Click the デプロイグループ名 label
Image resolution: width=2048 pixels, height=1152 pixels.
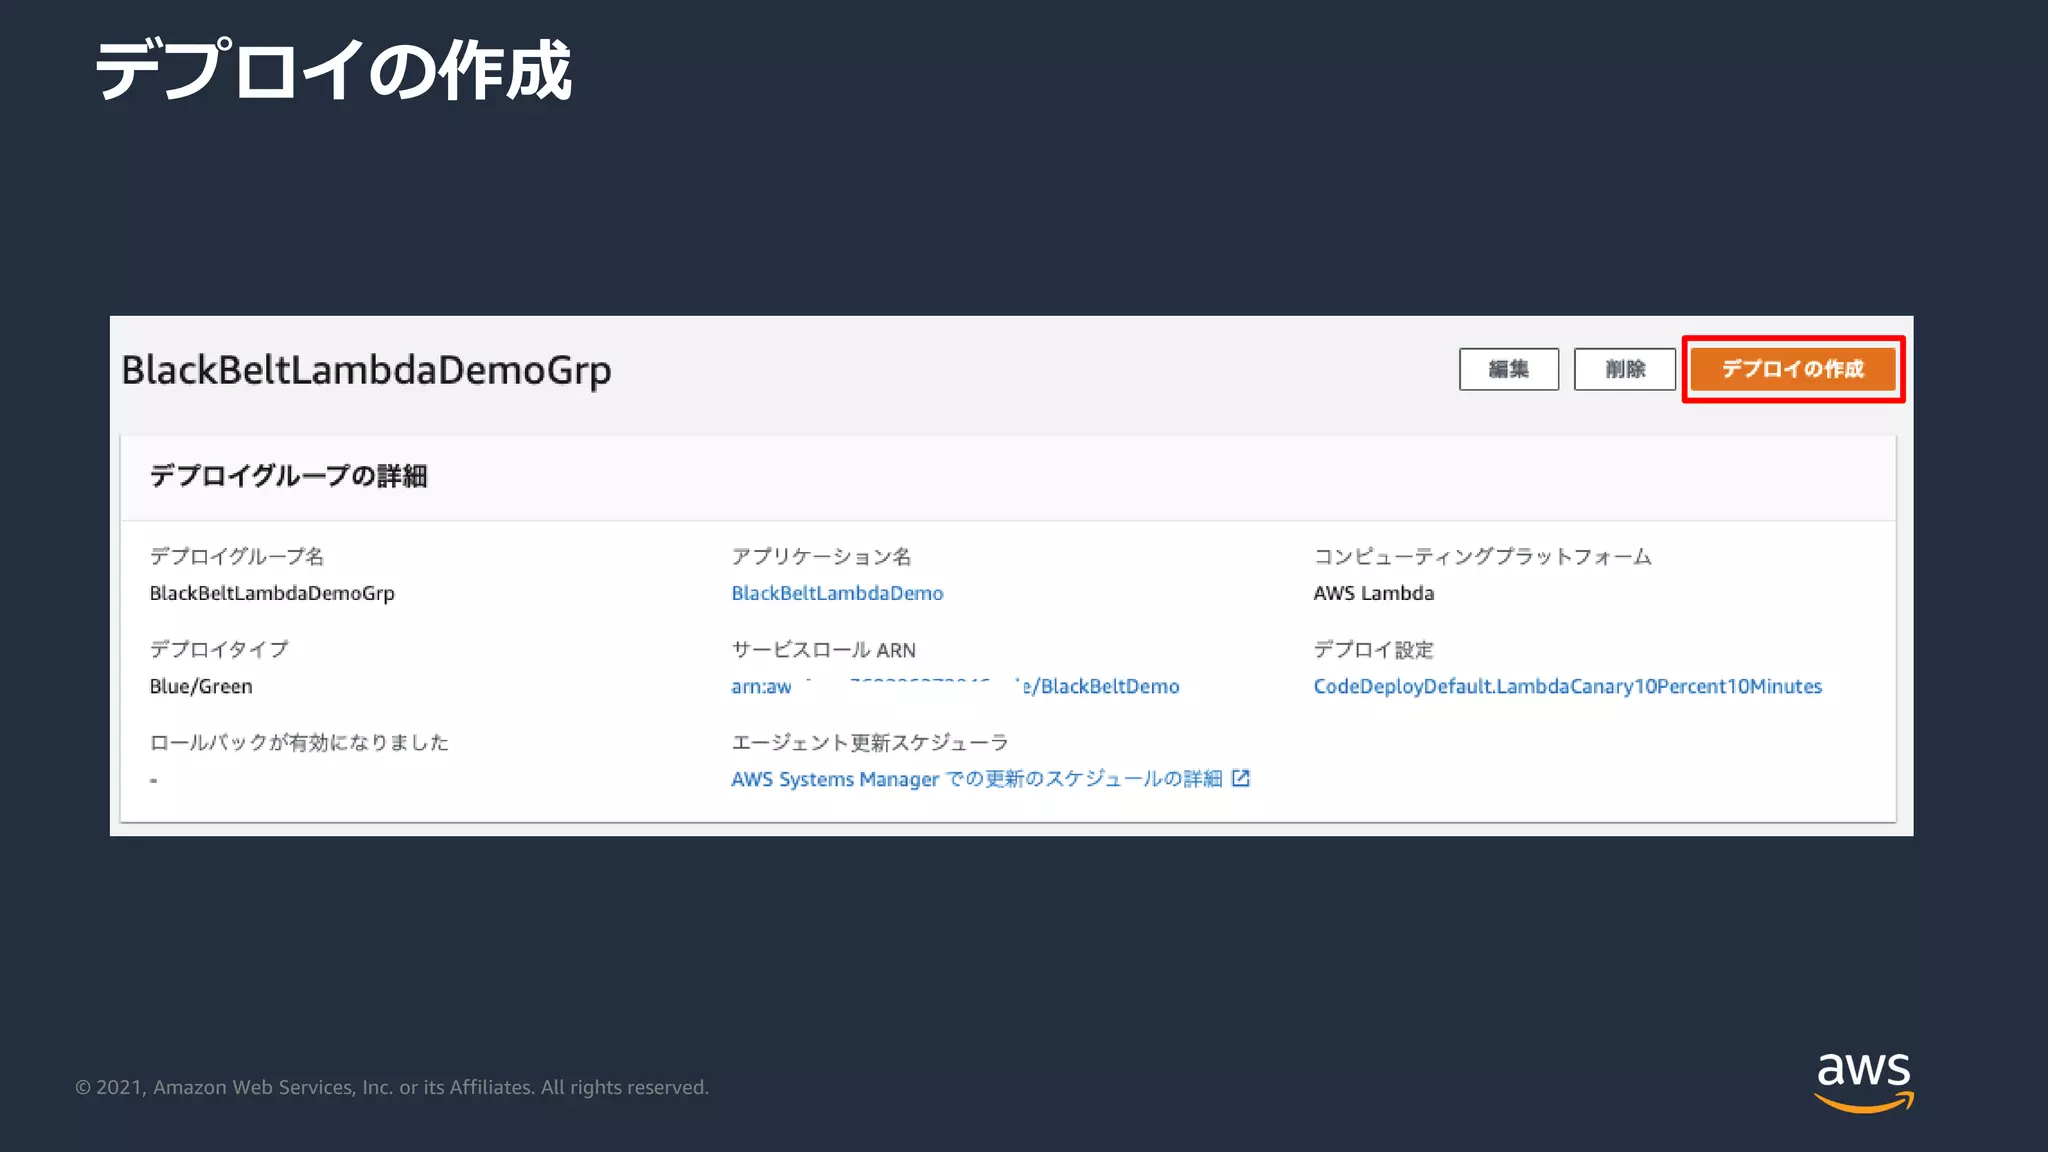(x=237, y=556)
